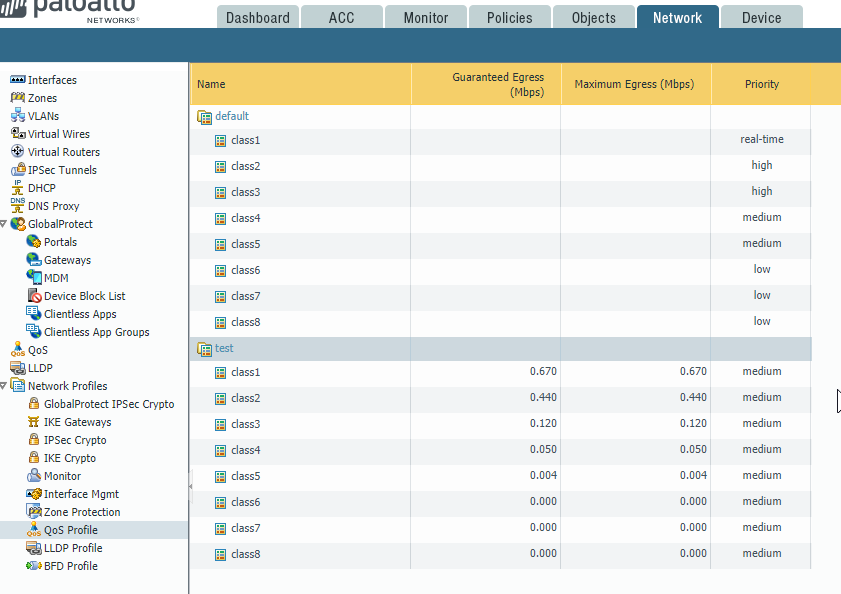The height and width of the screenshot is (594, 841).
Task: Collapse the Network Profiles tree node
Action: [x=4, y=386]
